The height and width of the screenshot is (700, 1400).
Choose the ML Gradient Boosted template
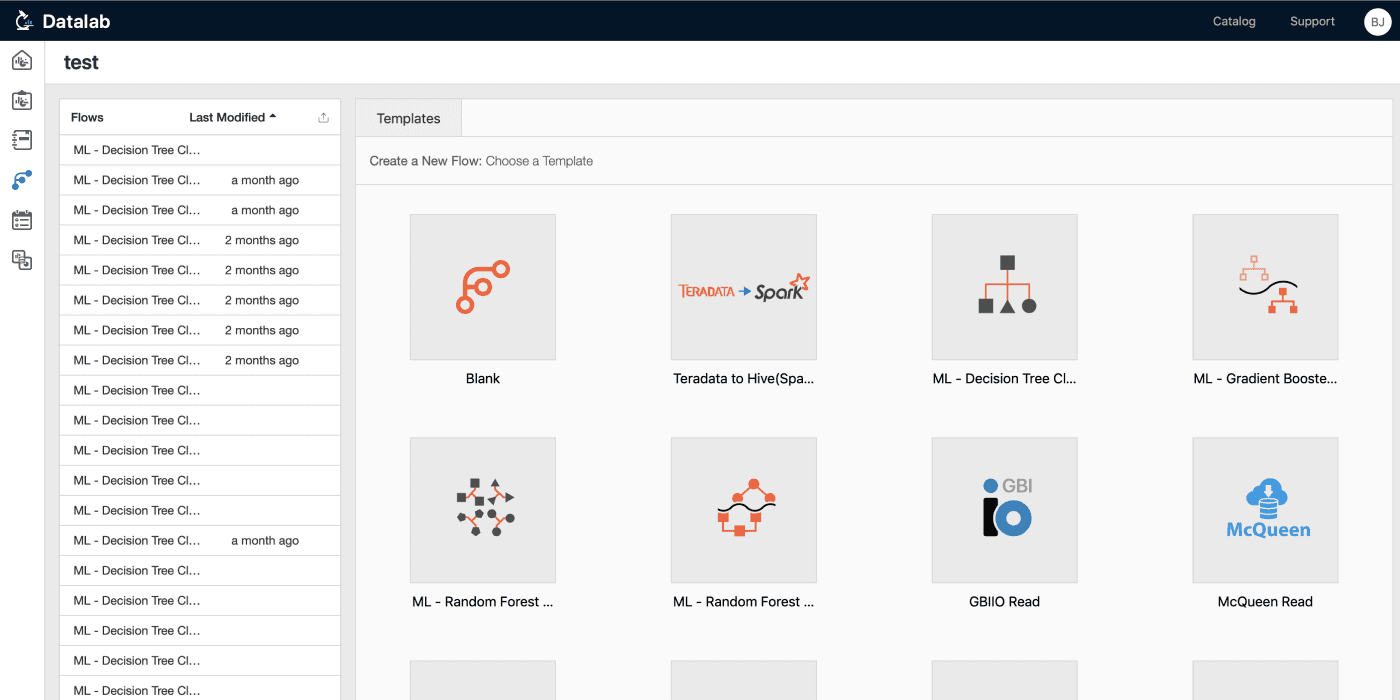pyautogui.click(x=1265, y=287)
